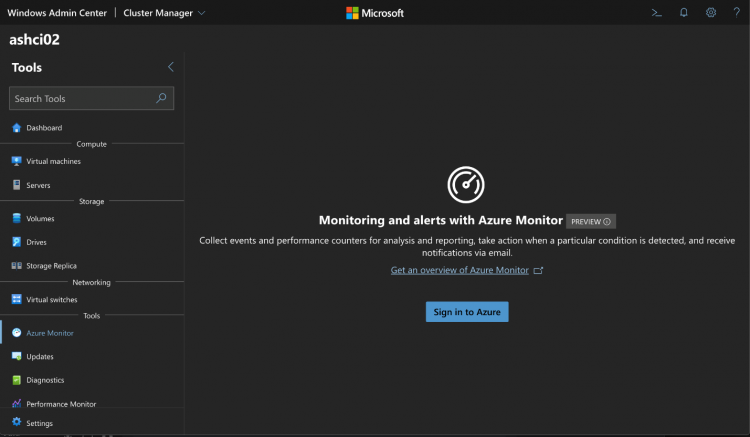
Task: Open the Cluster Manager dropdown
Action: (x=164, y=13)
